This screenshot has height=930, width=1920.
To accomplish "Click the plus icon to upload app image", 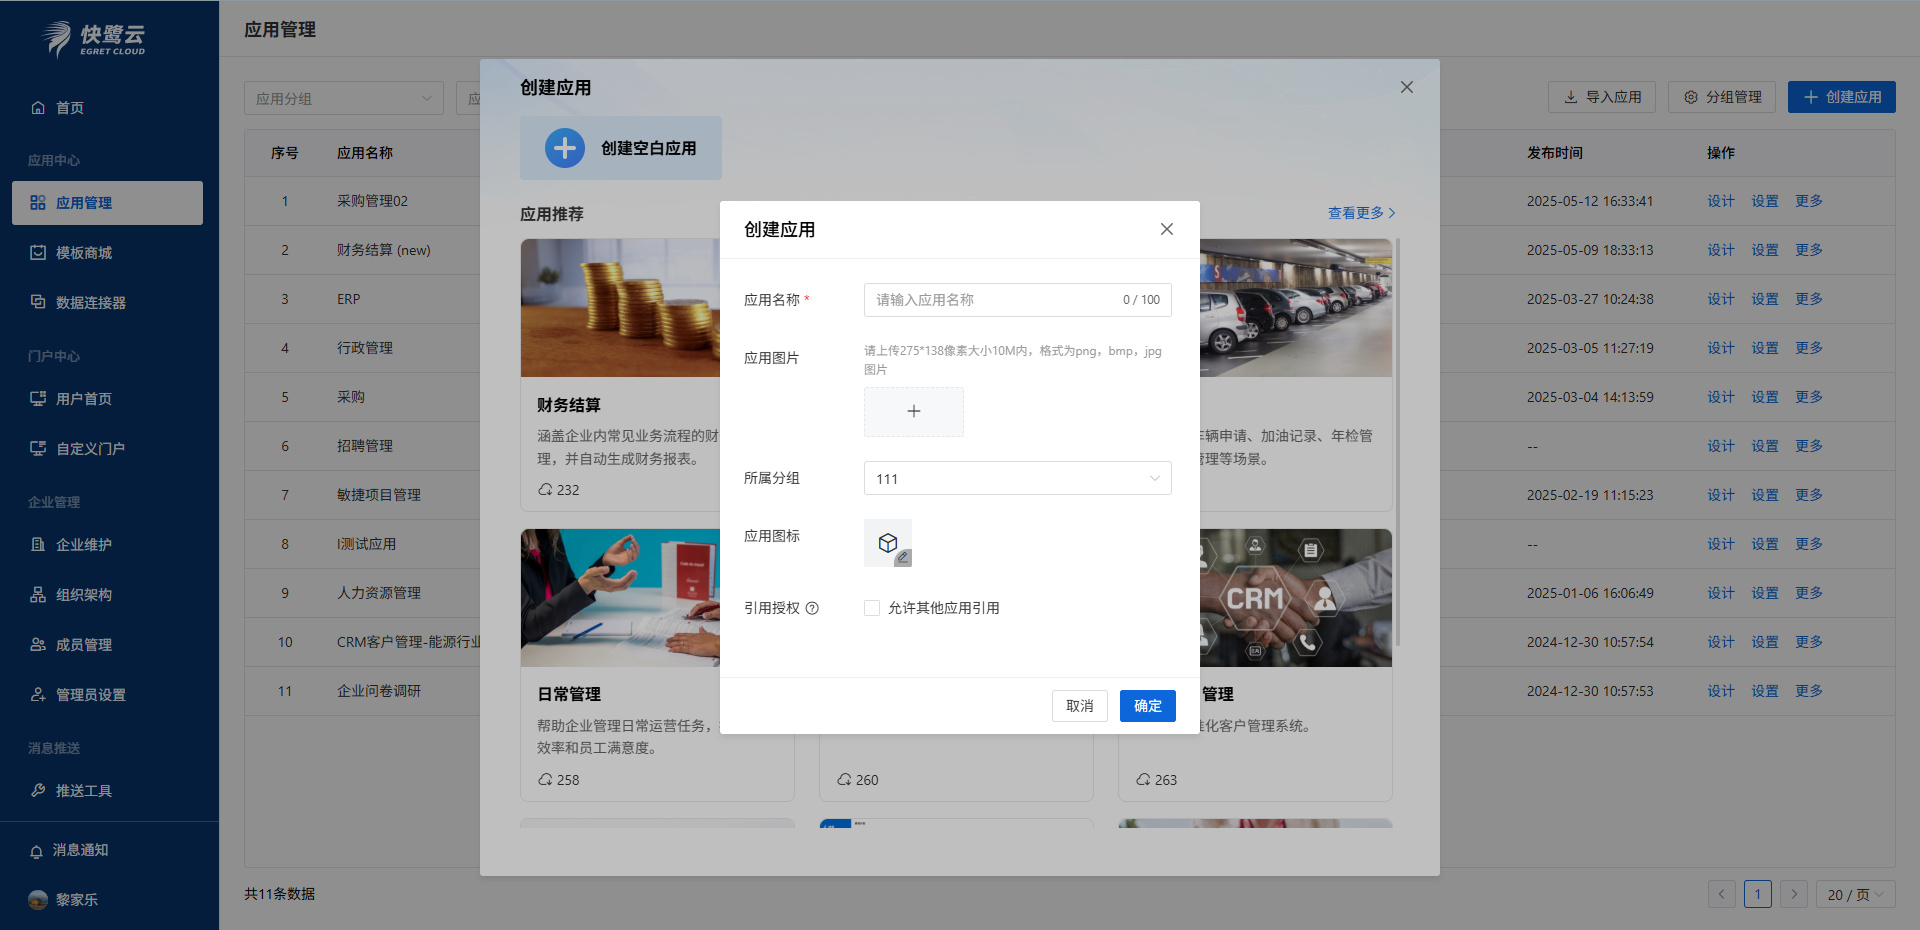I will point(913,412).
